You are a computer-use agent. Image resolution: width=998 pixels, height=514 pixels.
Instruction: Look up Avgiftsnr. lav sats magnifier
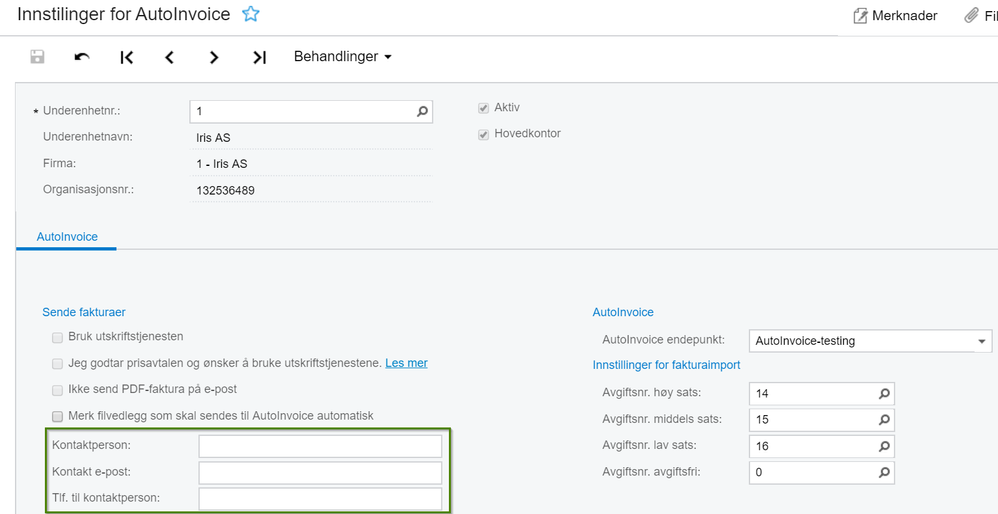tap(884, 447)
